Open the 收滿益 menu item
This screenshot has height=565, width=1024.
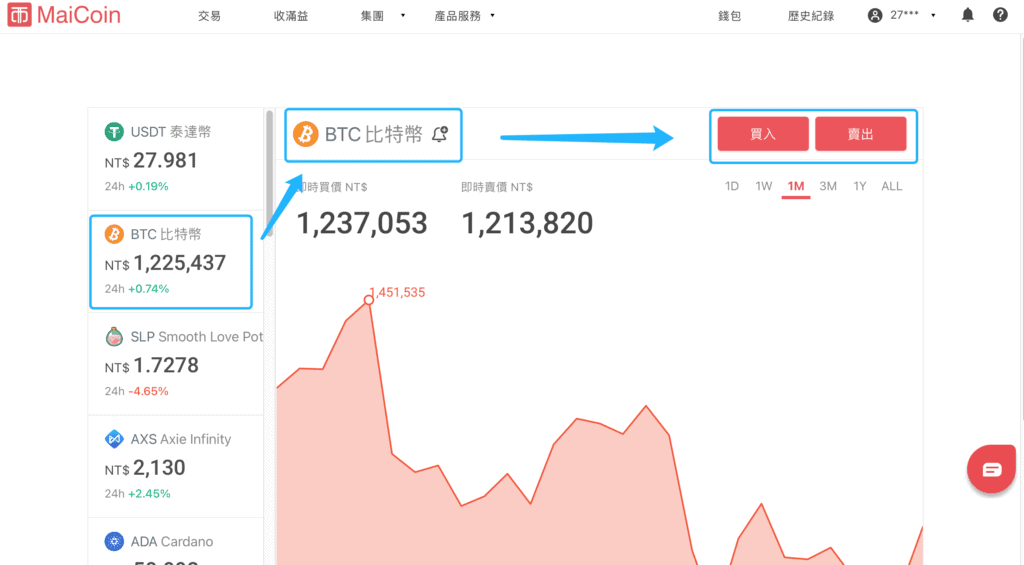(x=291, y=16)
